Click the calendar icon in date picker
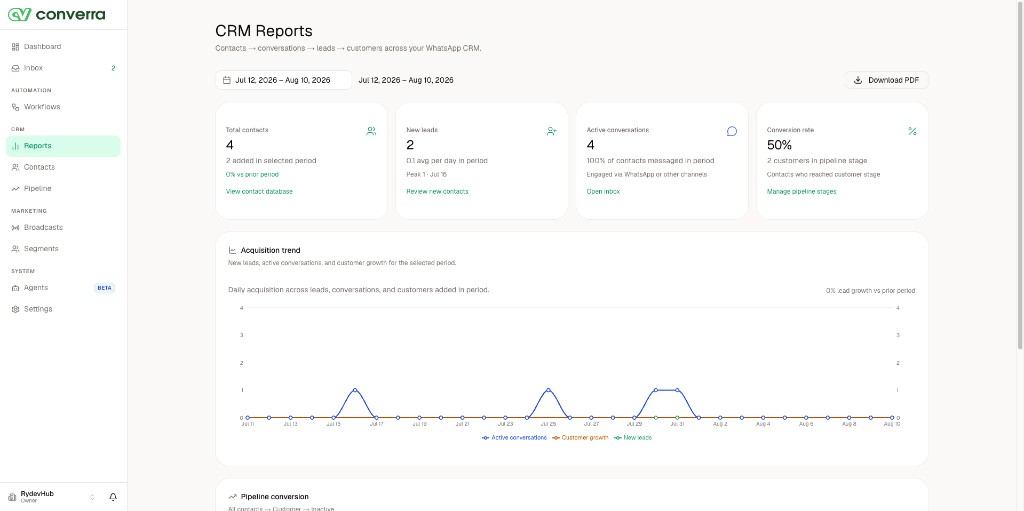The image size is (1024, 511). pos(227,80)
